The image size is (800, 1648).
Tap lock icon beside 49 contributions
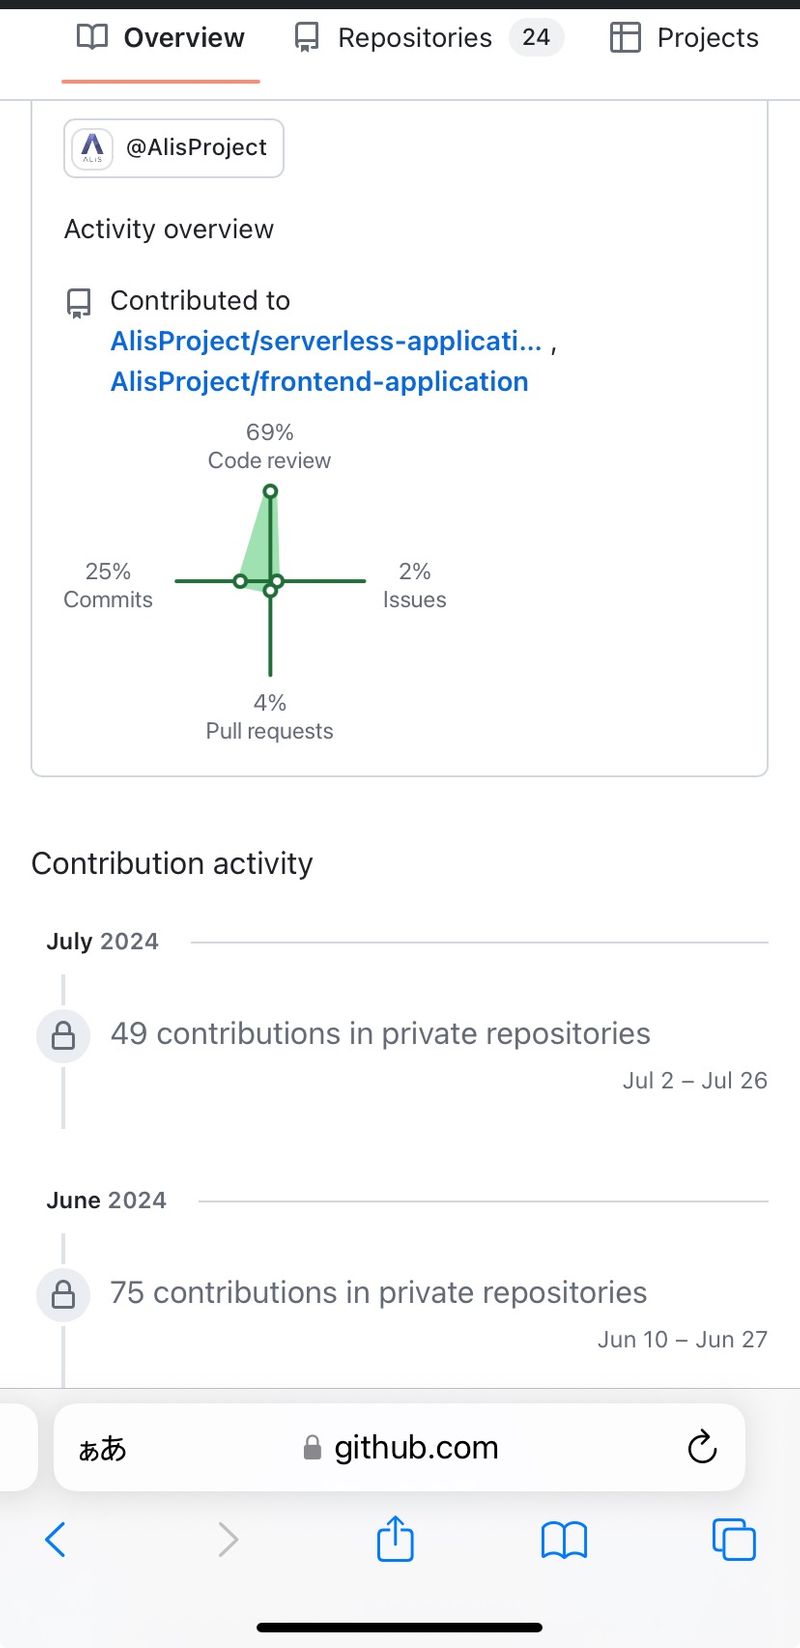point(63,1035)
